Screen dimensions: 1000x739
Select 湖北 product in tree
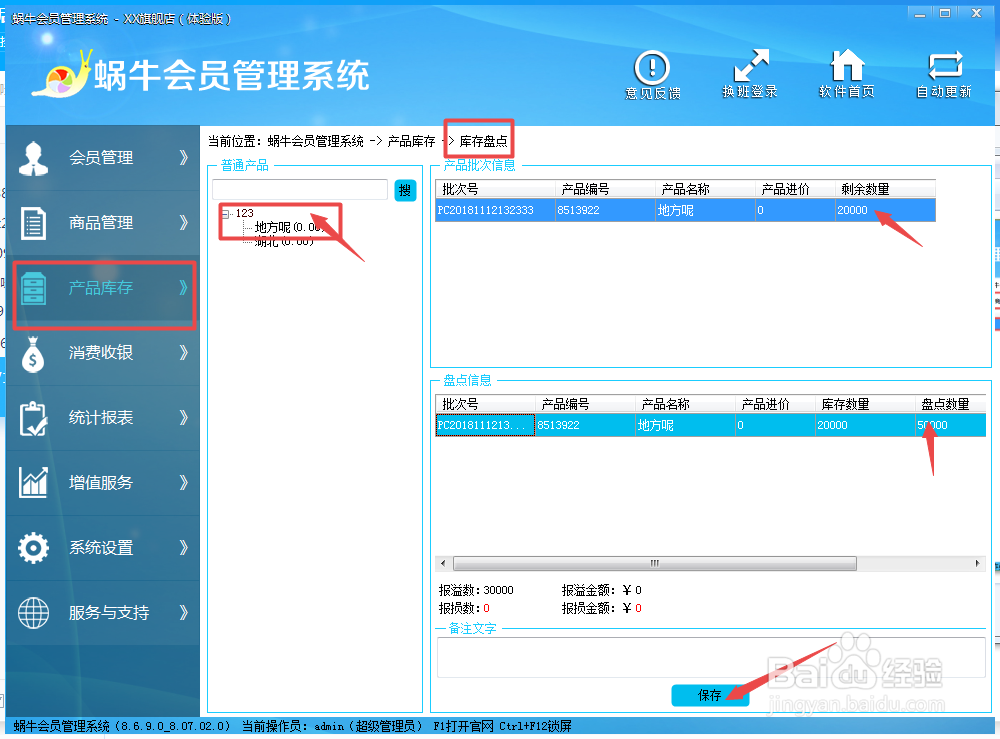(x=284, y=242)
